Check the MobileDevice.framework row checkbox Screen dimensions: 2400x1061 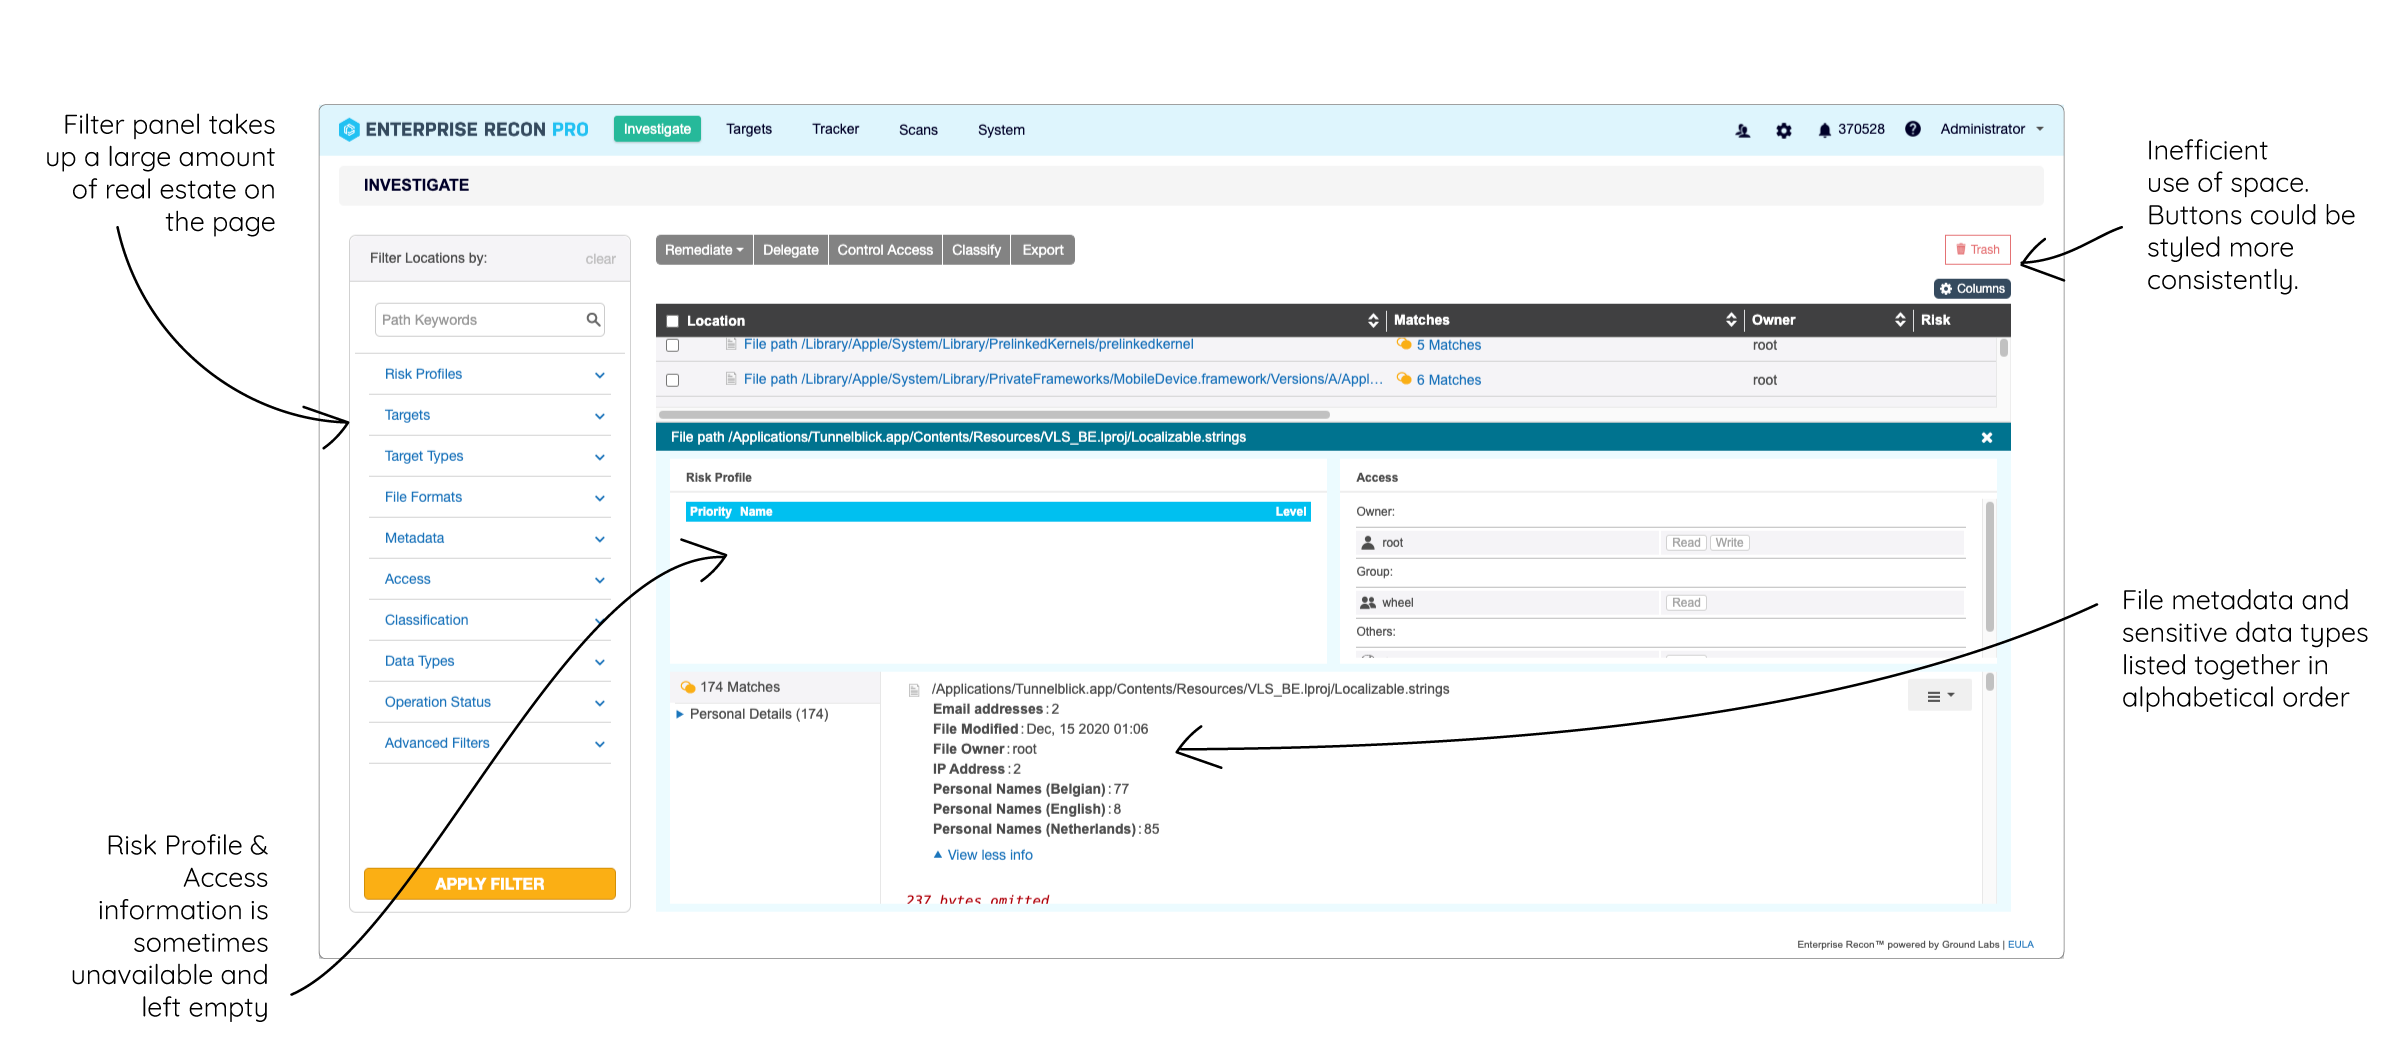click(x=672, y=380)
